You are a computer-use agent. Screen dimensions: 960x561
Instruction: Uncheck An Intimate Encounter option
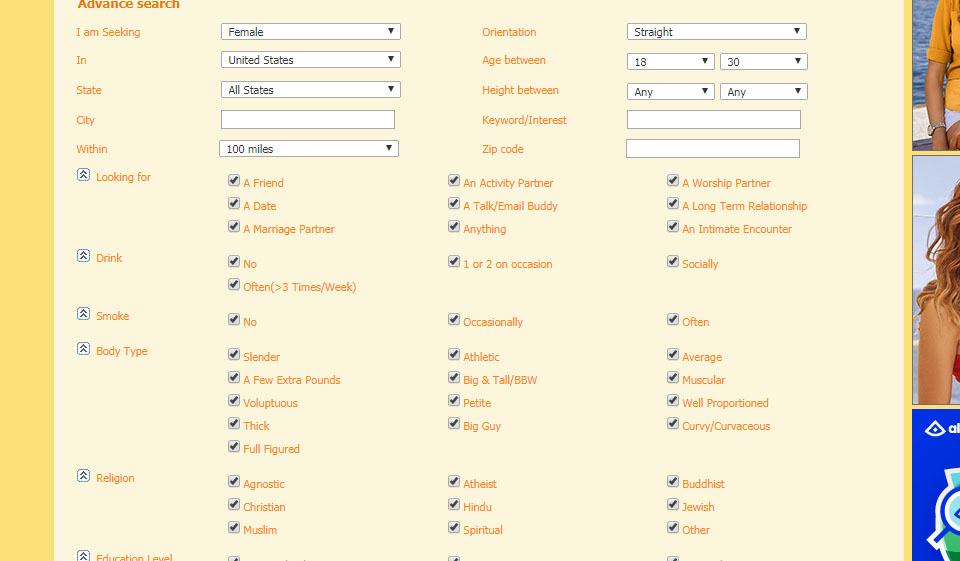(673, 227)
